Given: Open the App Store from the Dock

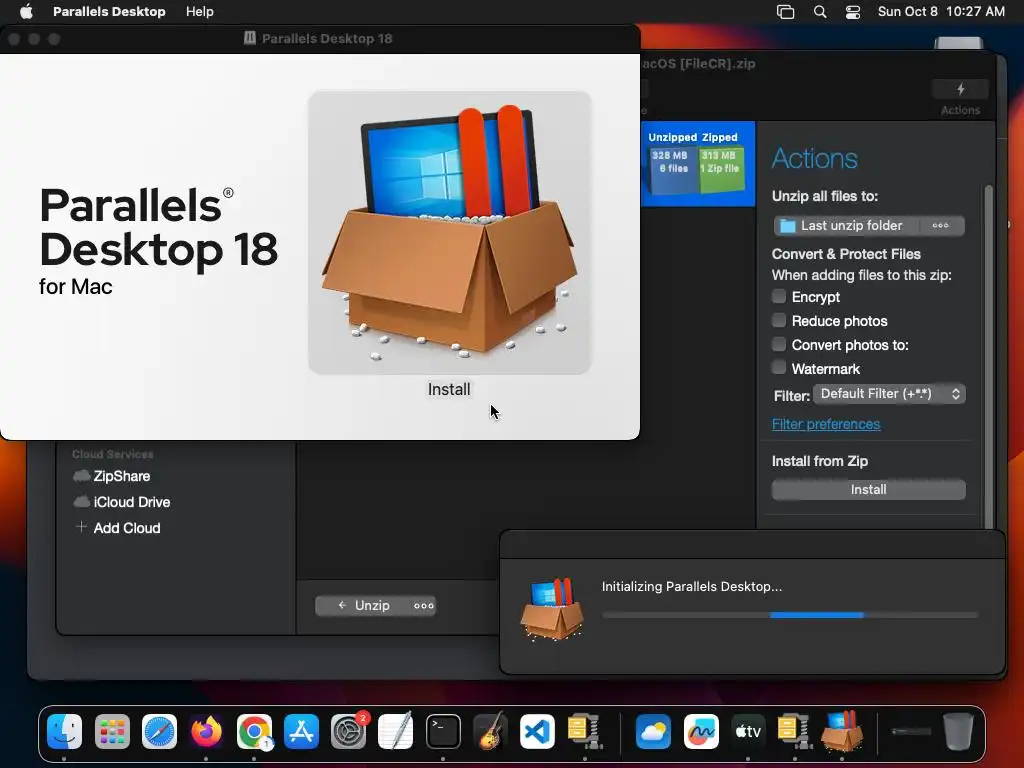Looking at the screenshot, I should 301,731.
